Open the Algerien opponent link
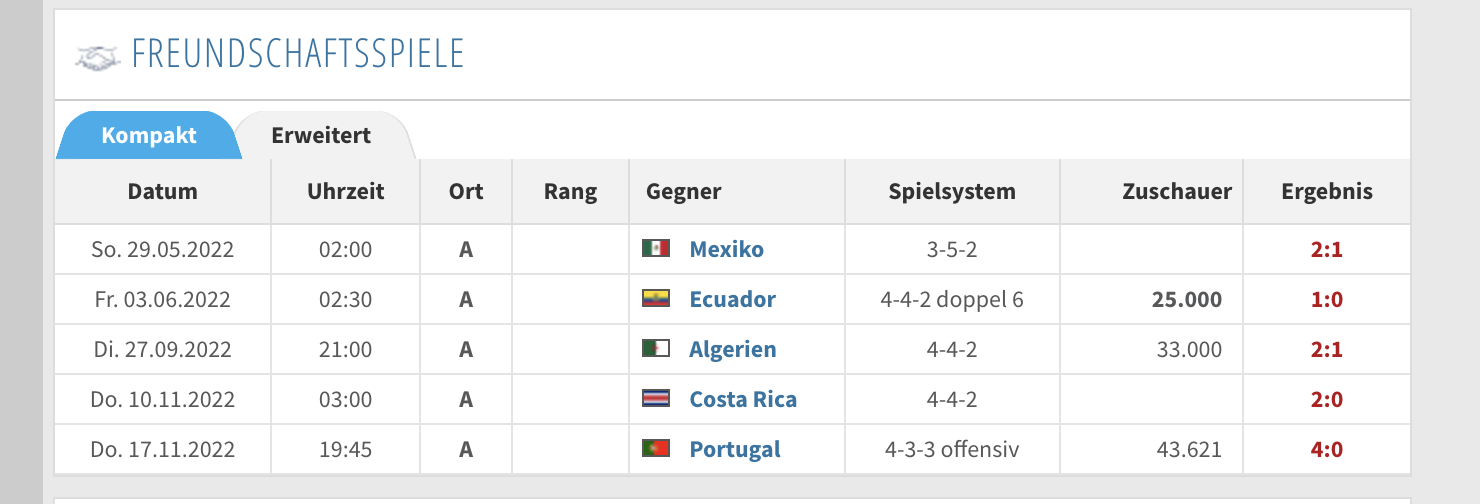1480x504 pixels. pyautogui.click(x=733, y=349)
